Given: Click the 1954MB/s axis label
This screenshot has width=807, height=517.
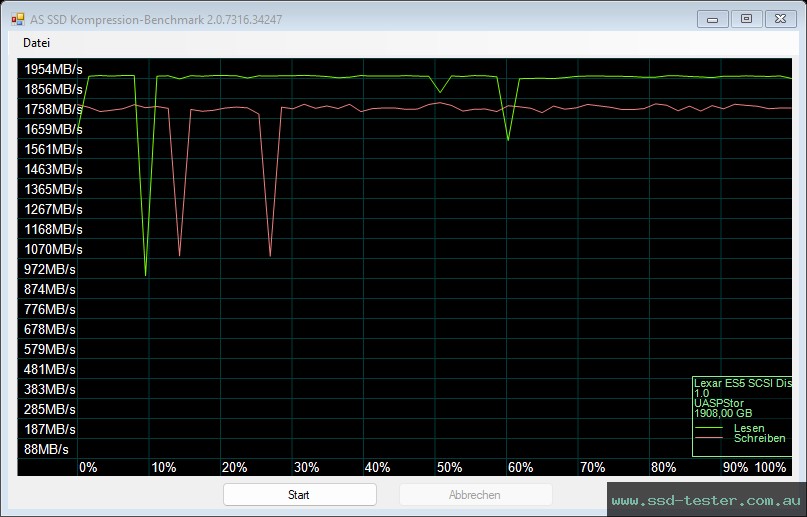Looking at the screenshot, I should click(x=53, y=69).
